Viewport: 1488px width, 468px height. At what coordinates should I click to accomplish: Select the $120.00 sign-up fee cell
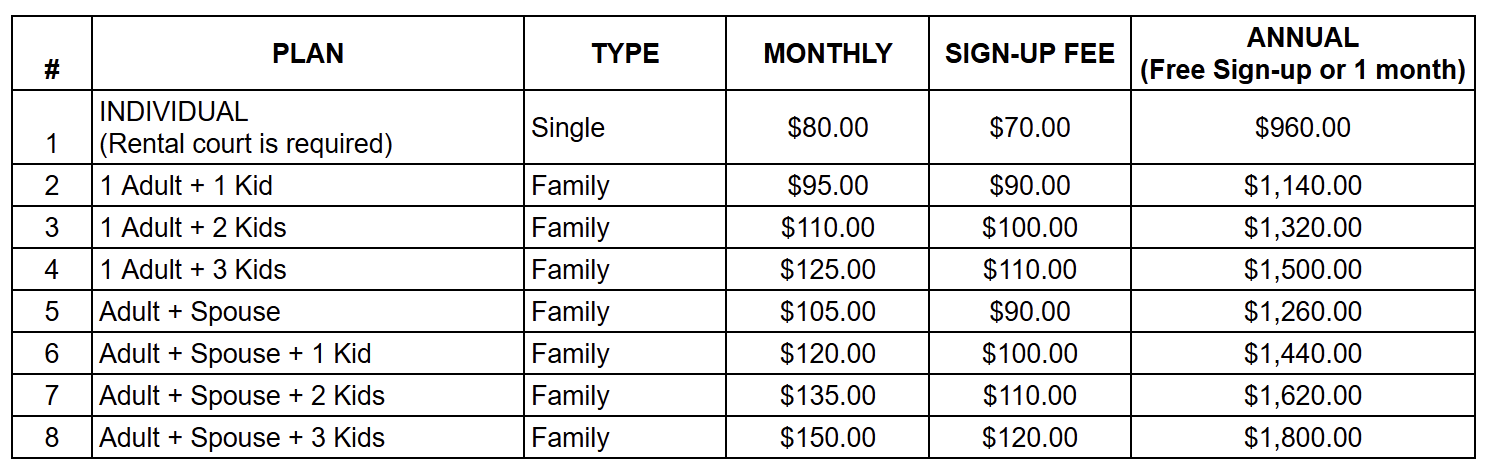[1029, 438]
